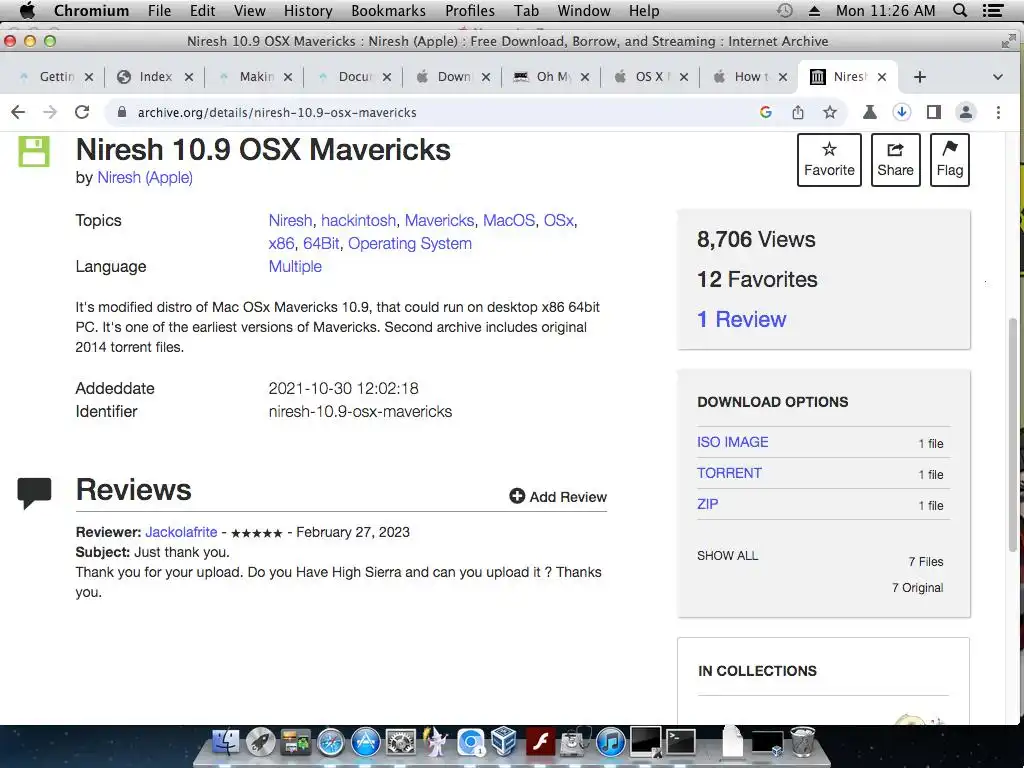Favorite this item on Internet Archive

pos(829,160)
